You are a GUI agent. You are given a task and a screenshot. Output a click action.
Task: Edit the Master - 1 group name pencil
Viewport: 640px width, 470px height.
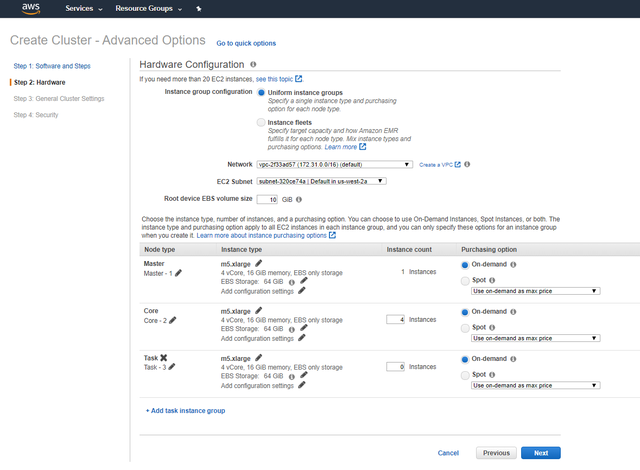(178, 273)
